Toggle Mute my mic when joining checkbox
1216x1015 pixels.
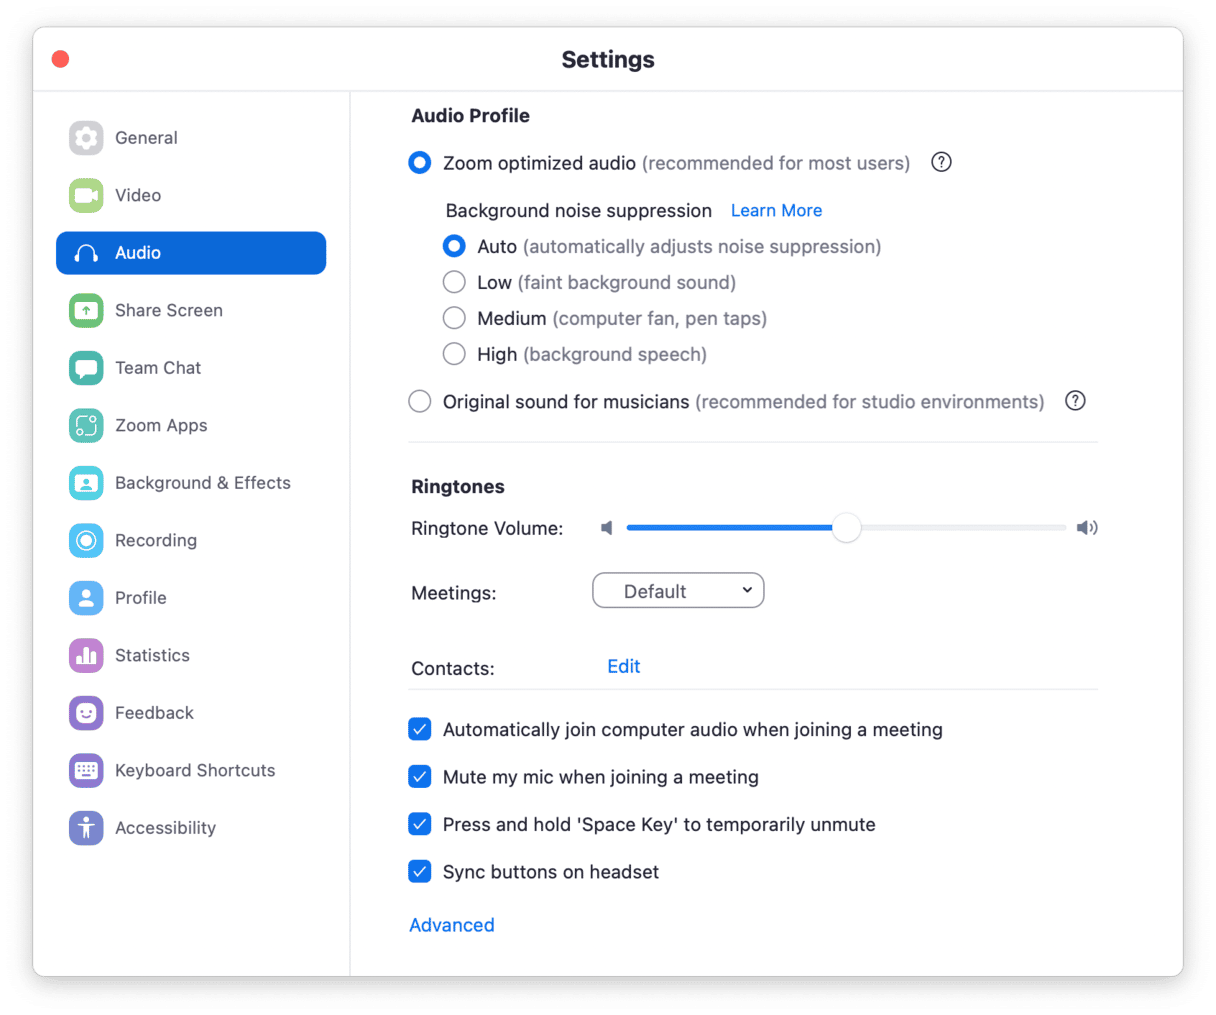[x=420, y=777]
